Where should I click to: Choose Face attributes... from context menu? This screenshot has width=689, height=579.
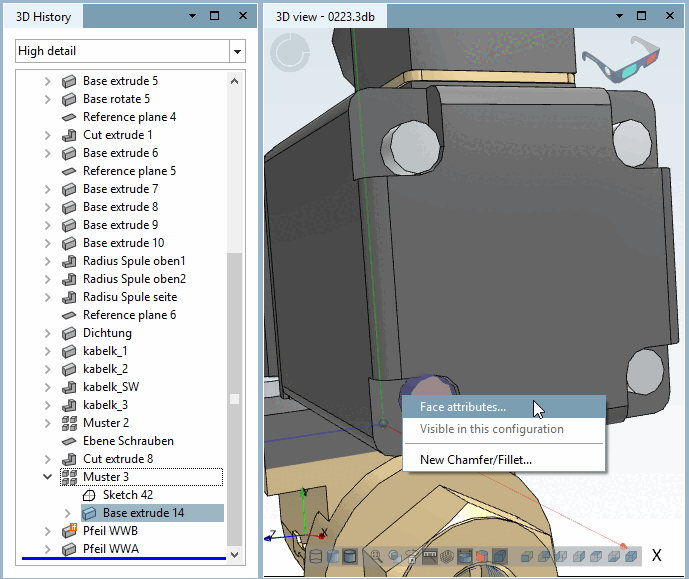pos(504,407)
